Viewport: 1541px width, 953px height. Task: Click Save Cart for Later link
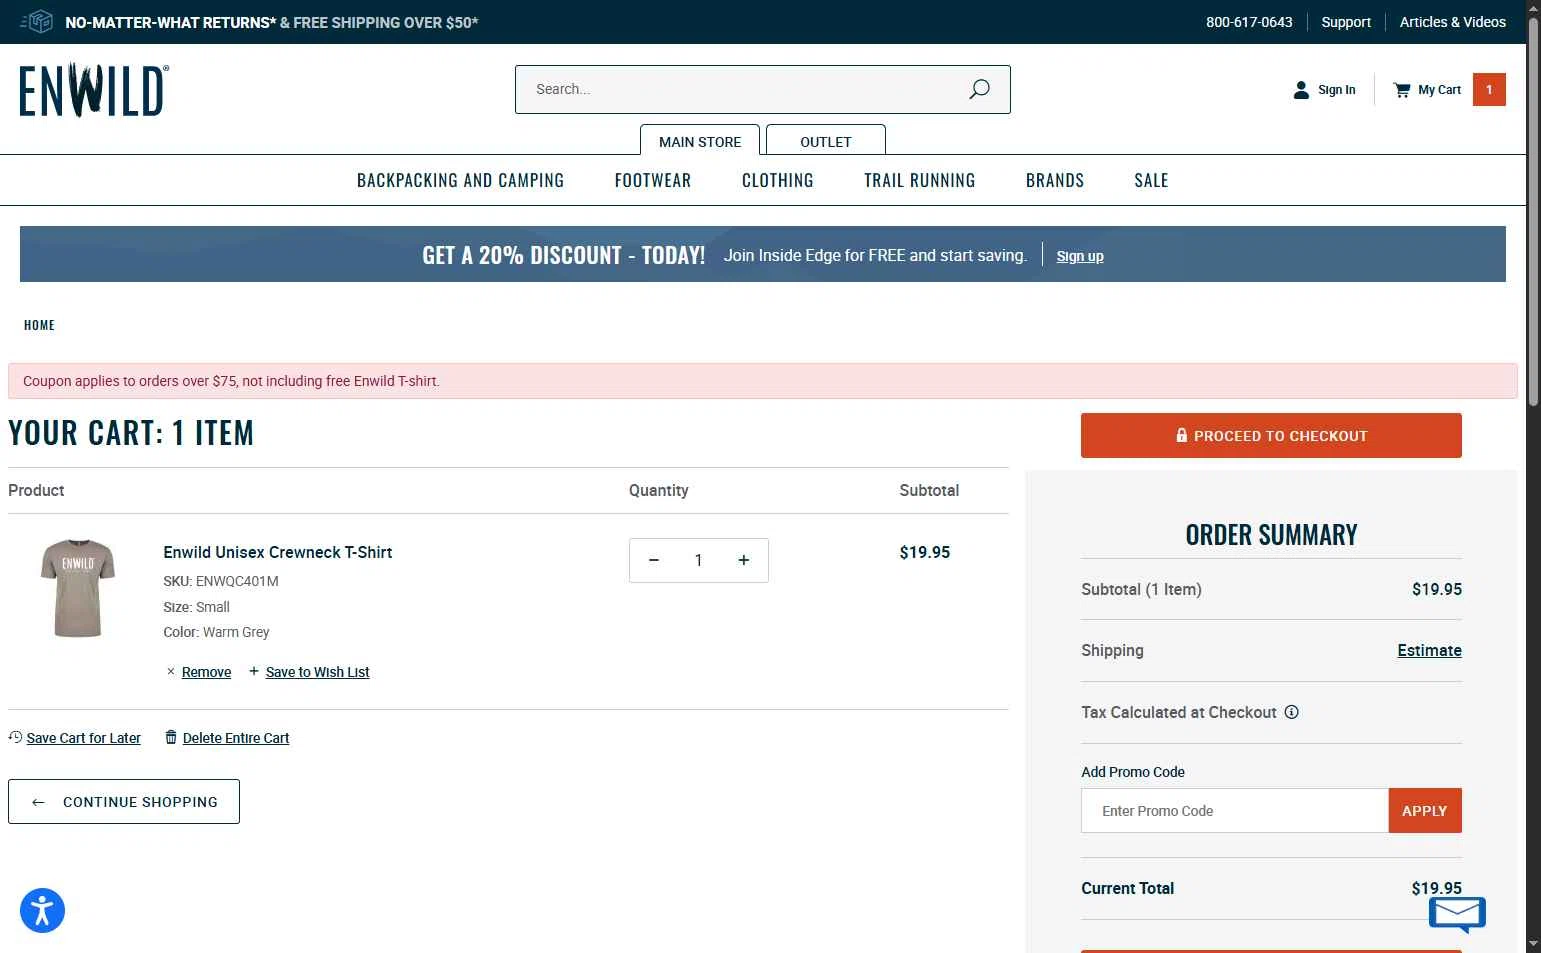coord(84,738)
